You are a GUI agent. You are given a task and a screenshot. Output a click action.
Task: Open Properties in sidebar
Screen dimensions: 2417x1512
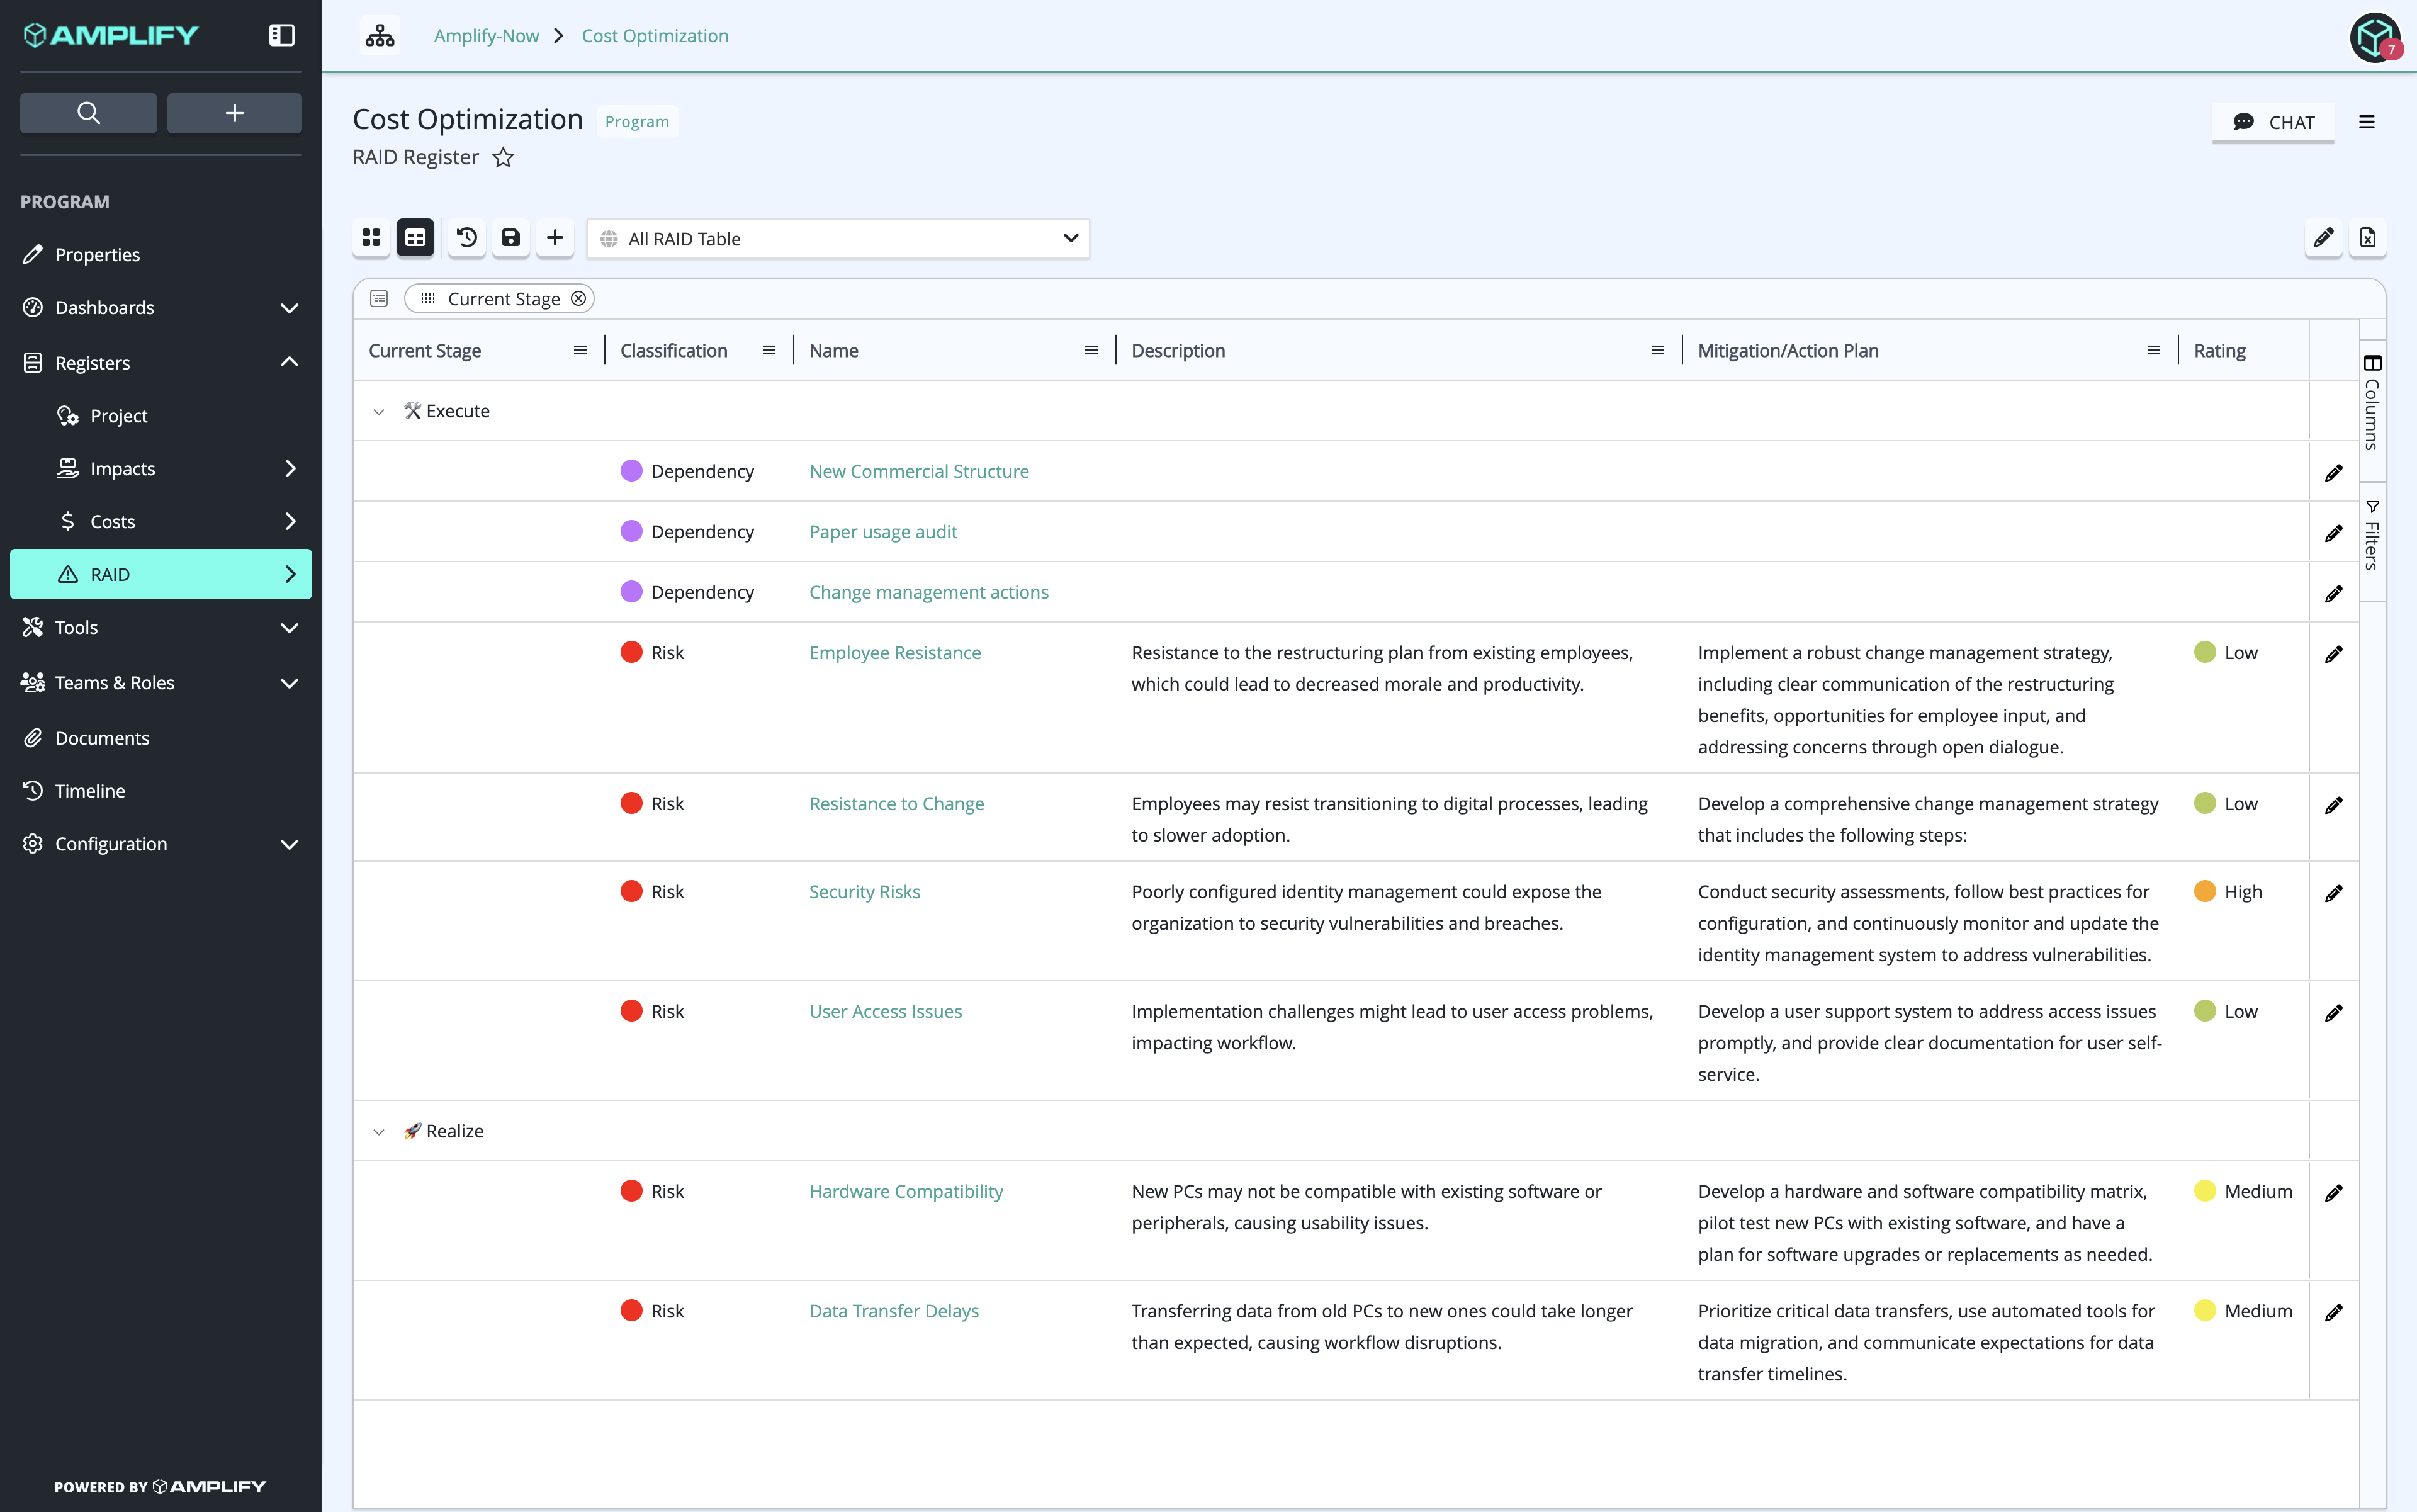click(161, 254)
